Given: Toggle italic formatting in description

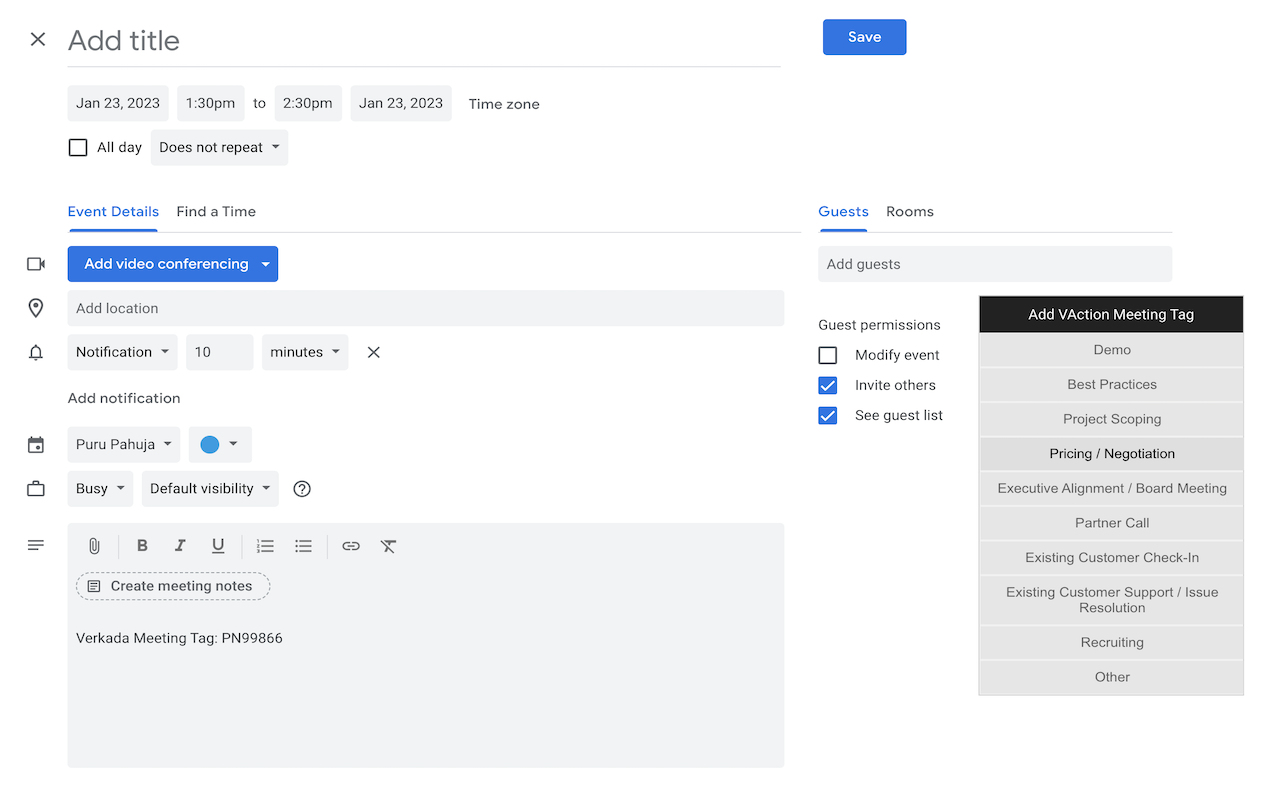Looking at the screenshot, I should [180, 546].
